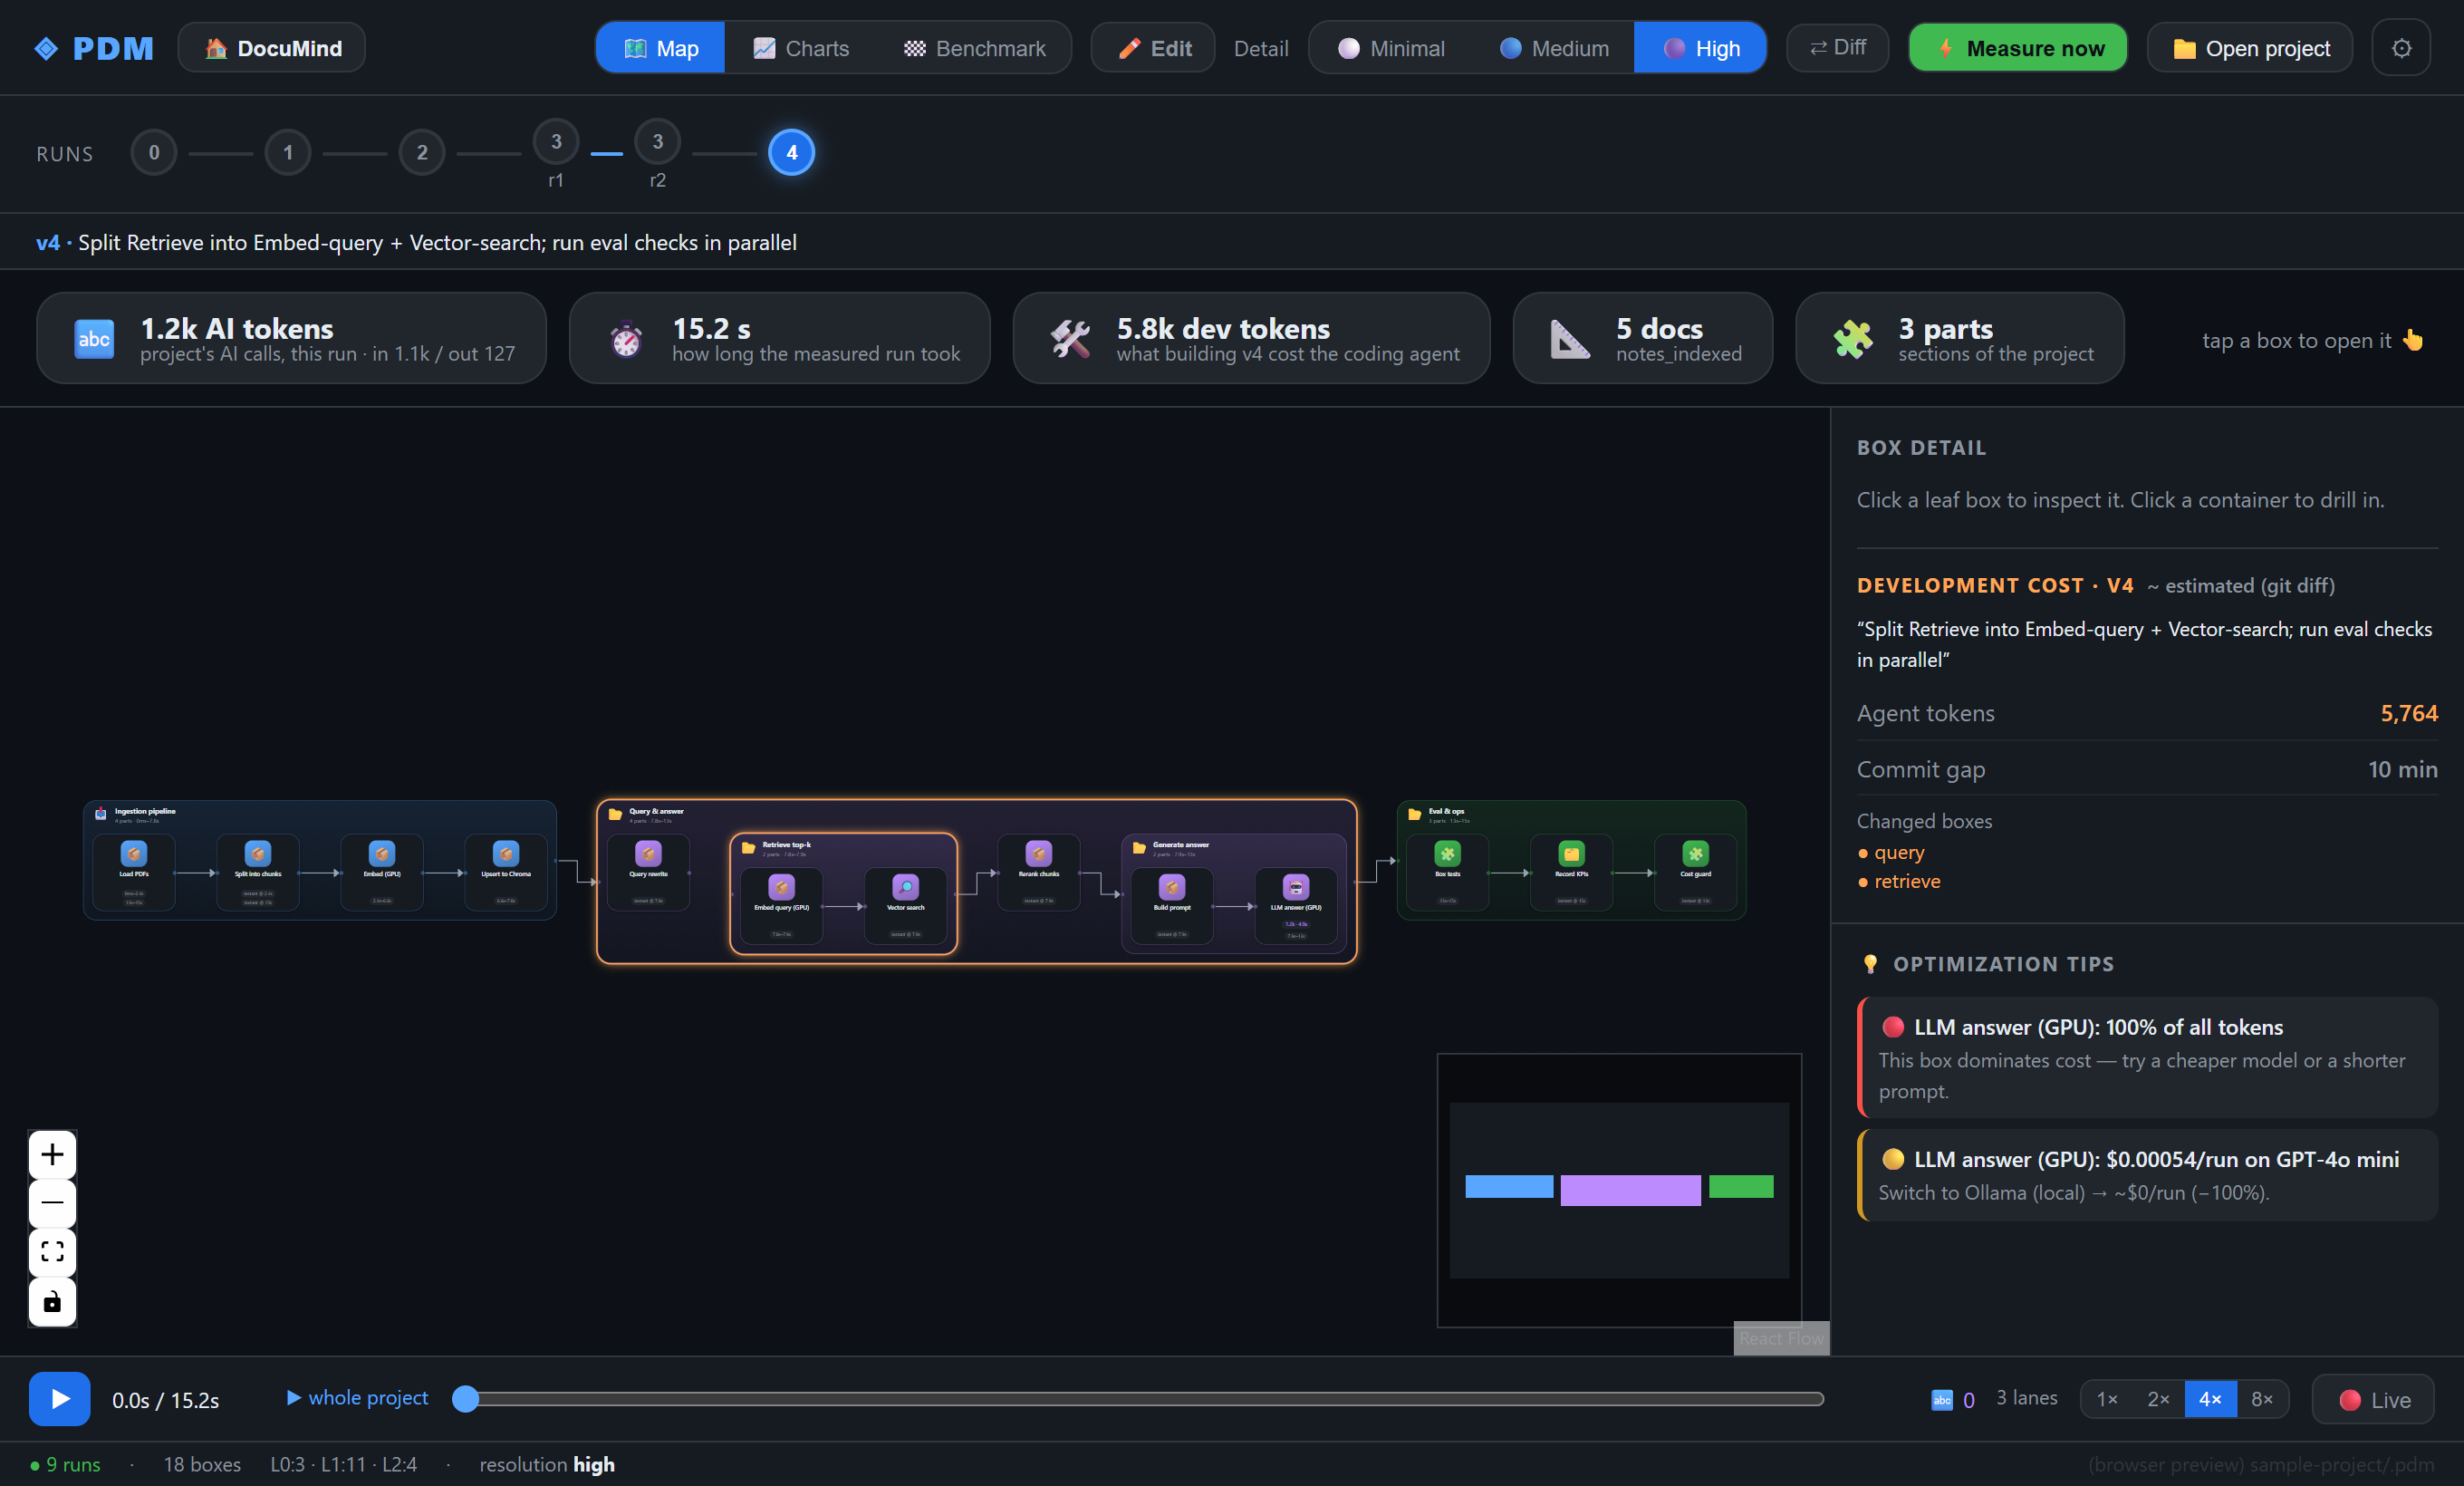The image size is (2464, 1486).
Task: Open the Upsert to Chroma box
Action: click(x=506, y=872)
